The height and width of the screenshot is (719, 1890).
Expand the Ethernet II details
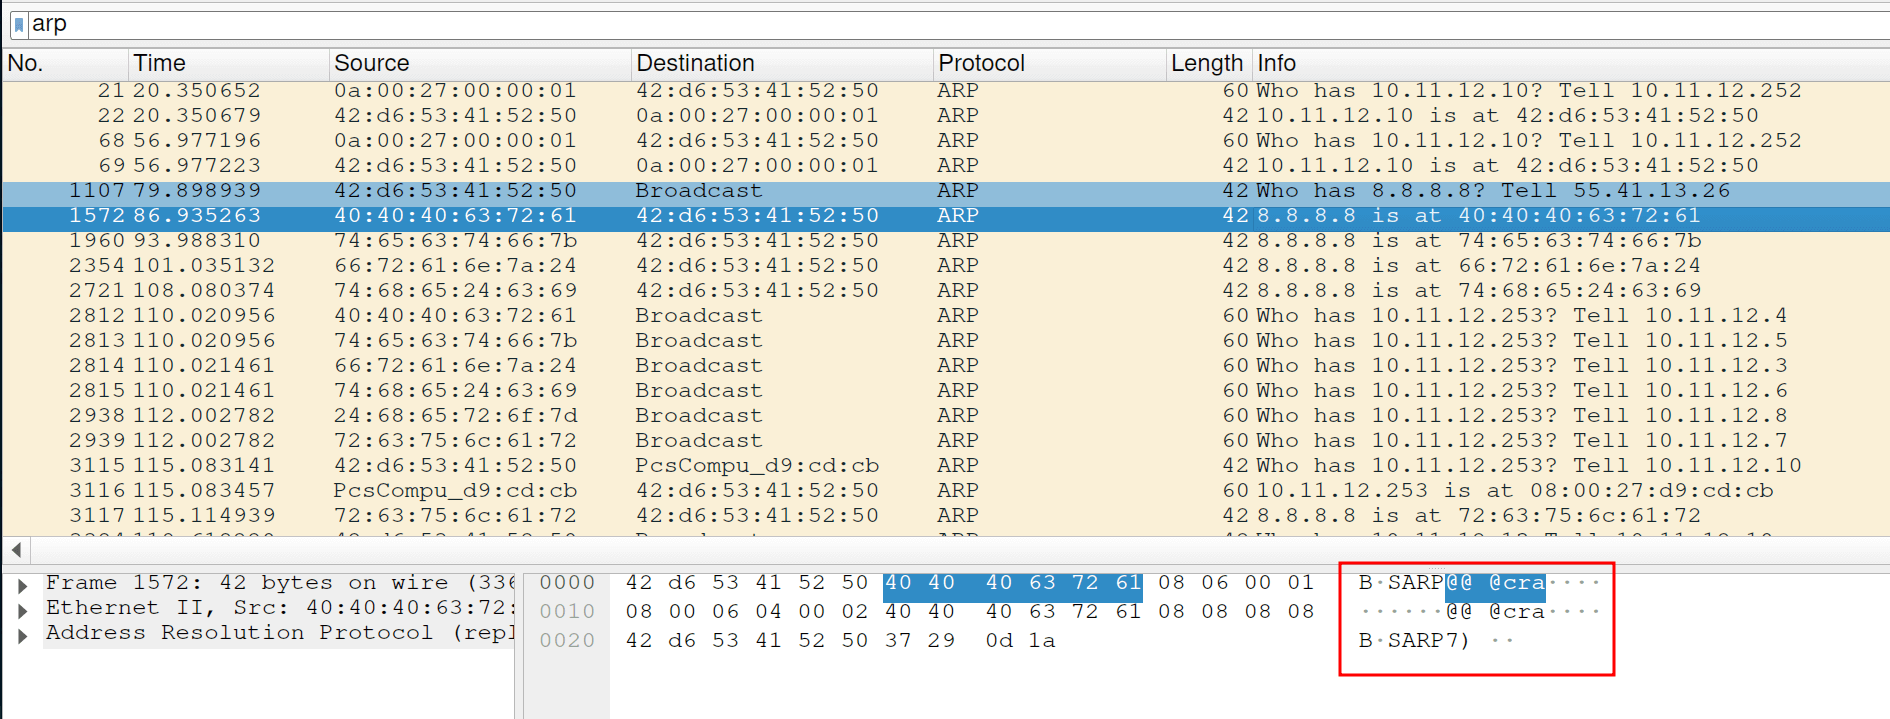click(x=22, y=609)
